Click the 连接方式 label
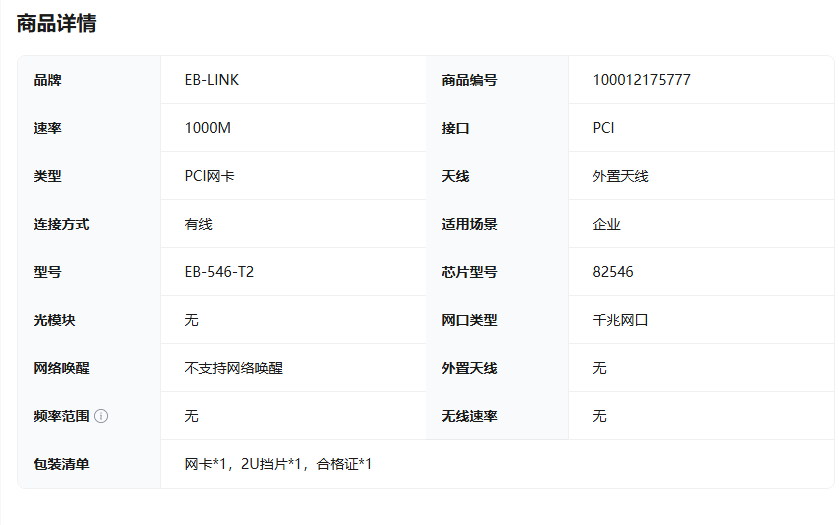 [x=61, y=224]
